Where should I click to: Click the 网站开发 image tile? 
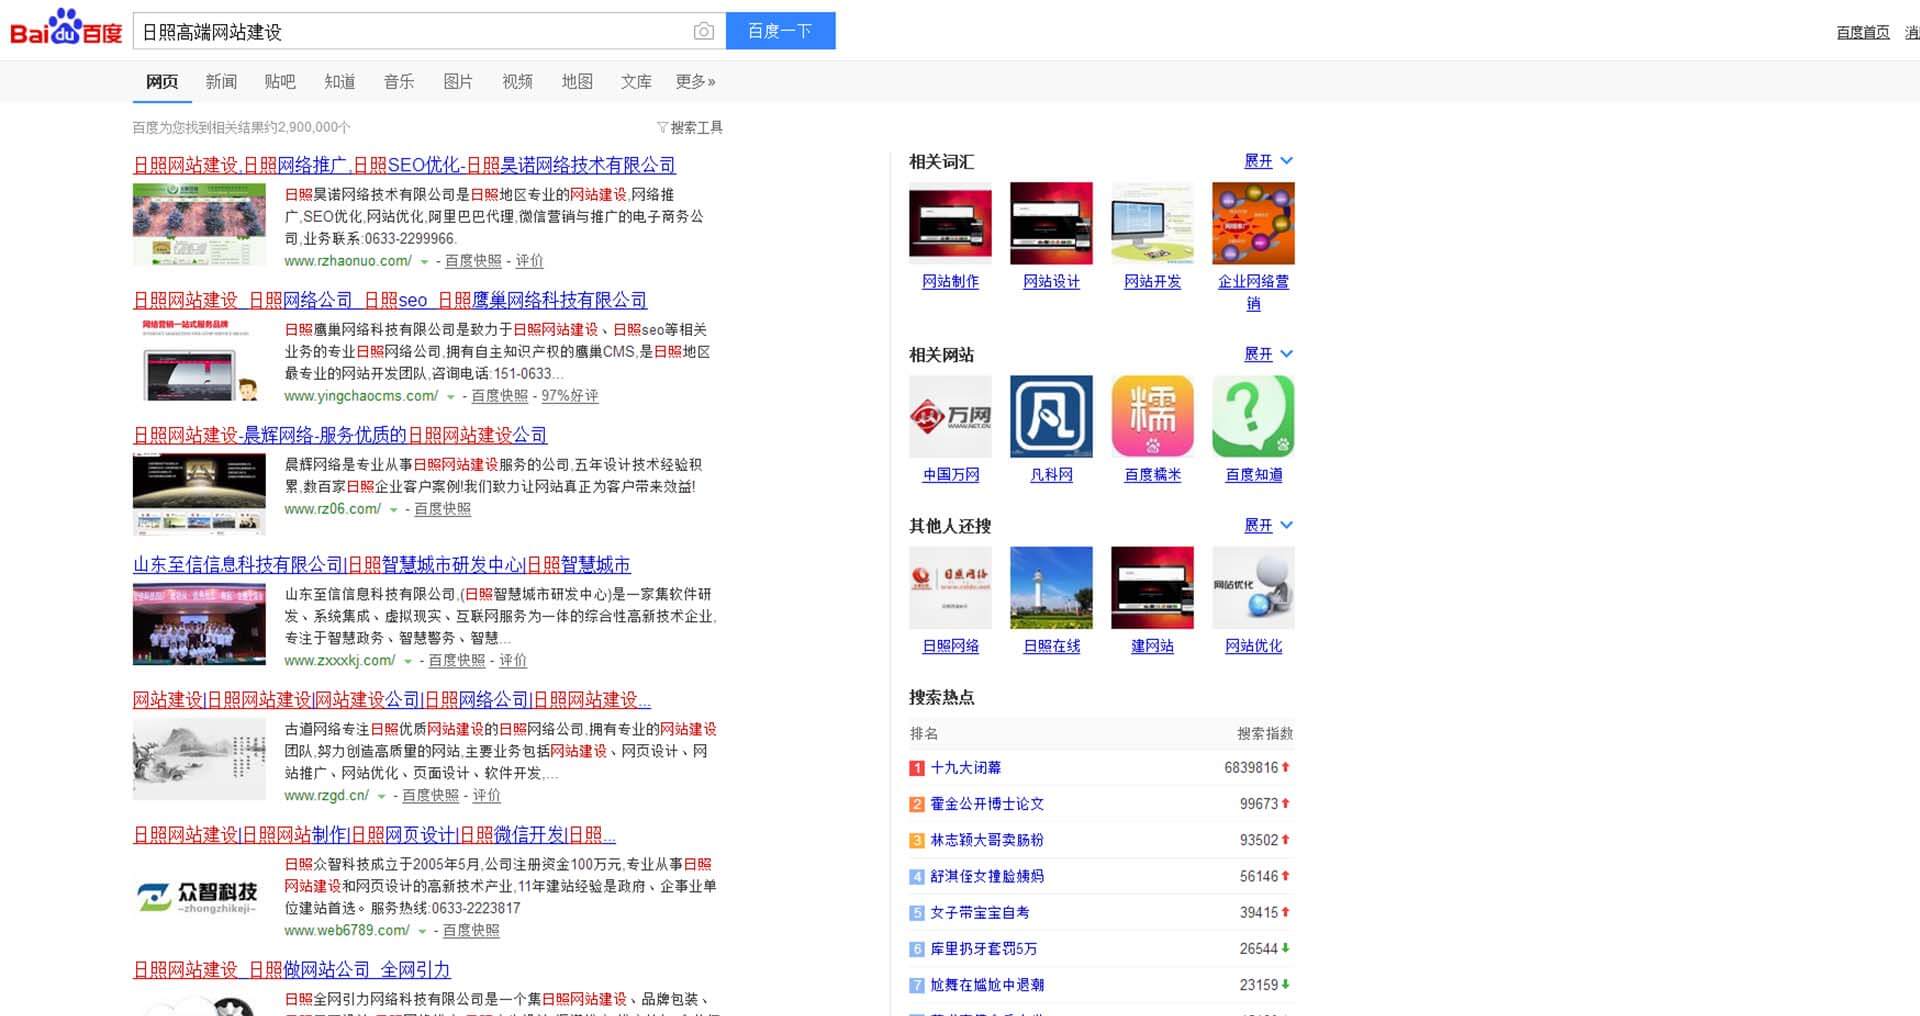tap(1152, 224)
